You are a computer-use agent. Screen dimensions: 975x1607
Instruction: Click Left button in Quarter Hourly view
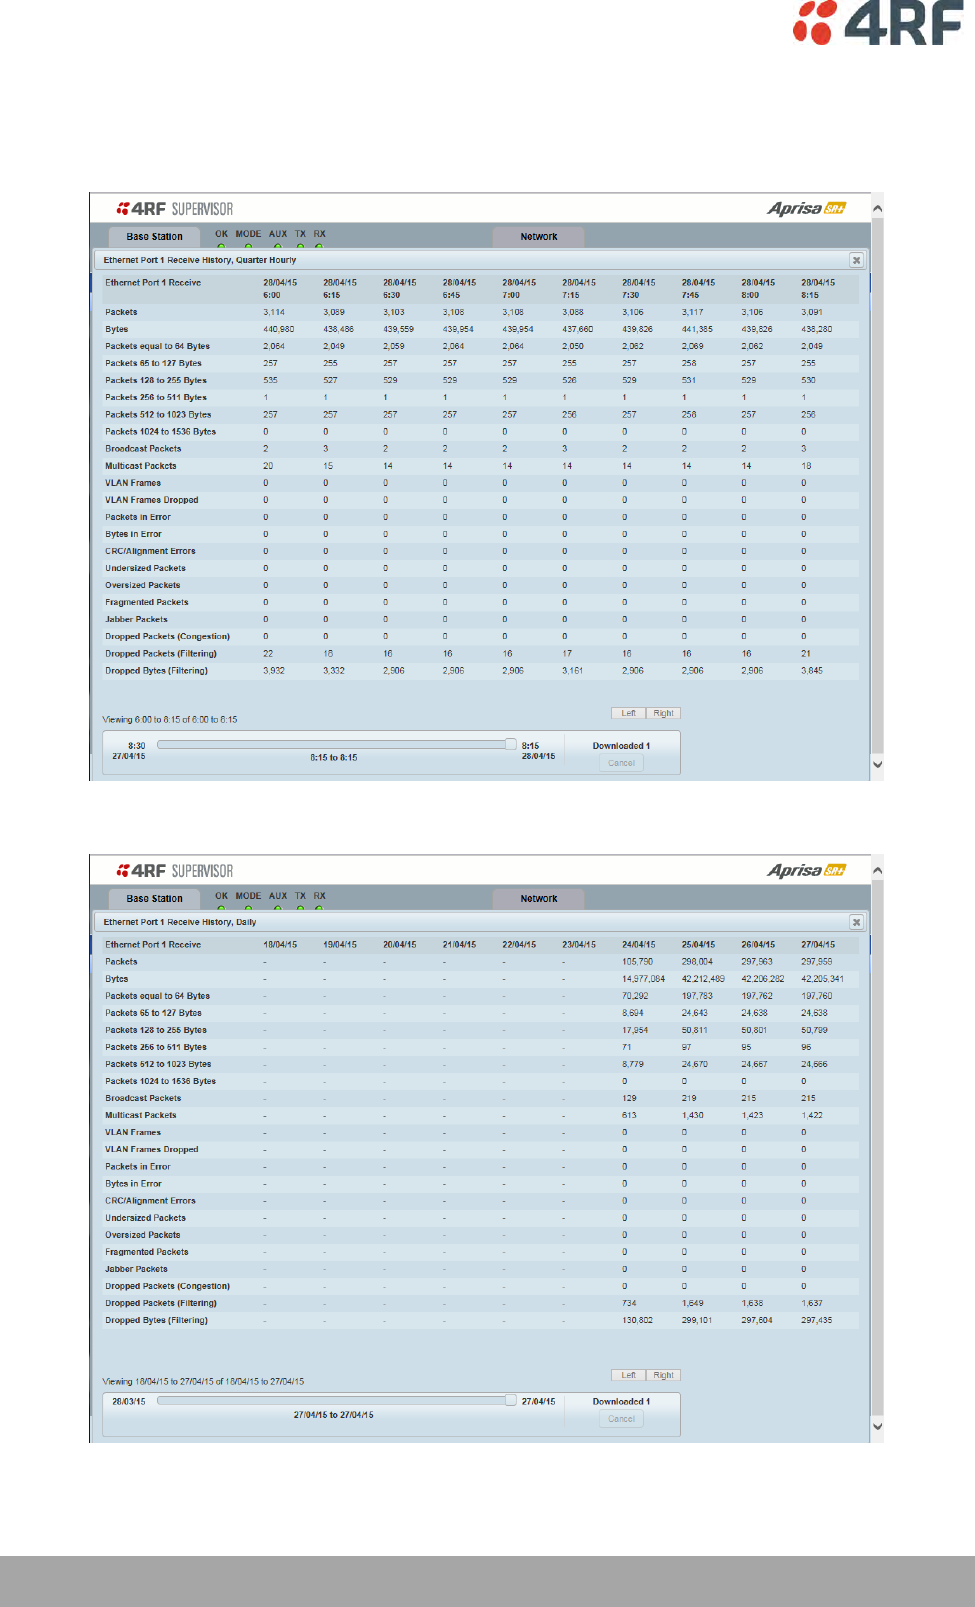(x=628, y=713)
